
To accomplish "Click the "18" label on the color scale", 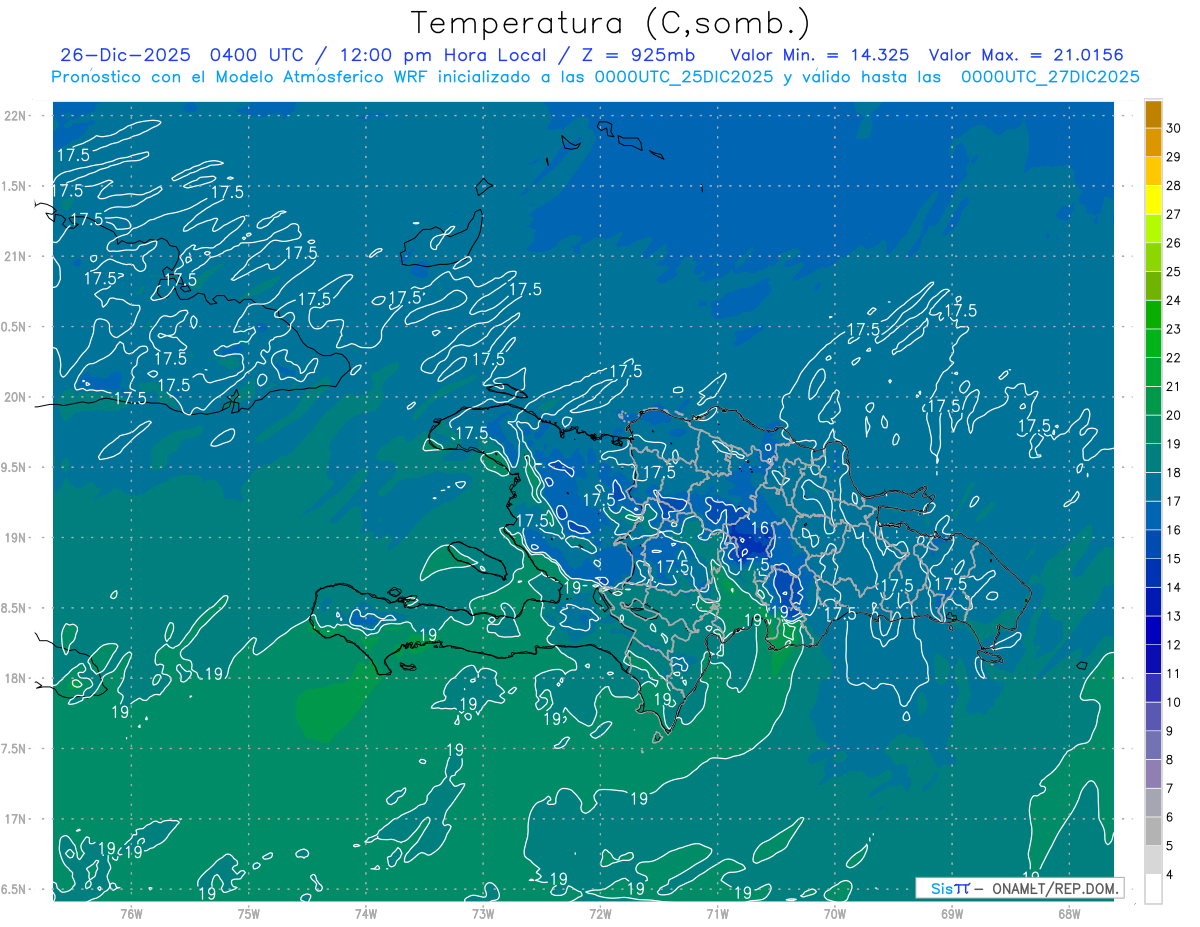I will pos(1174,472).
